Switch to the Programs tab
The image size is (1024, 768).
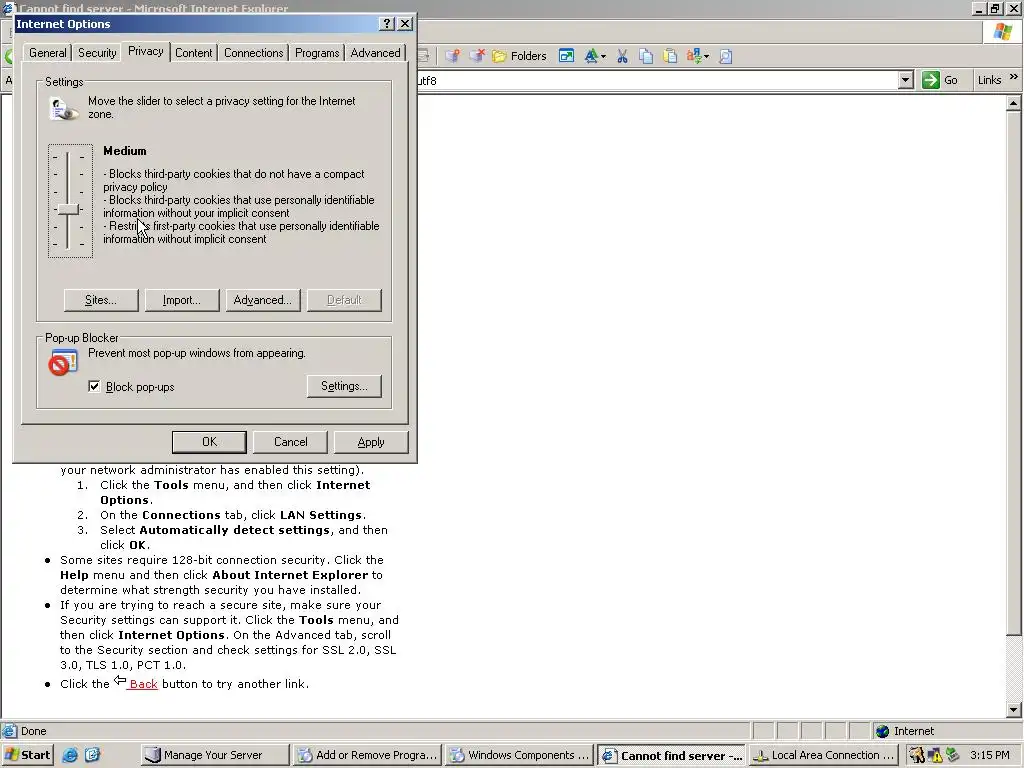pos(317,53)
